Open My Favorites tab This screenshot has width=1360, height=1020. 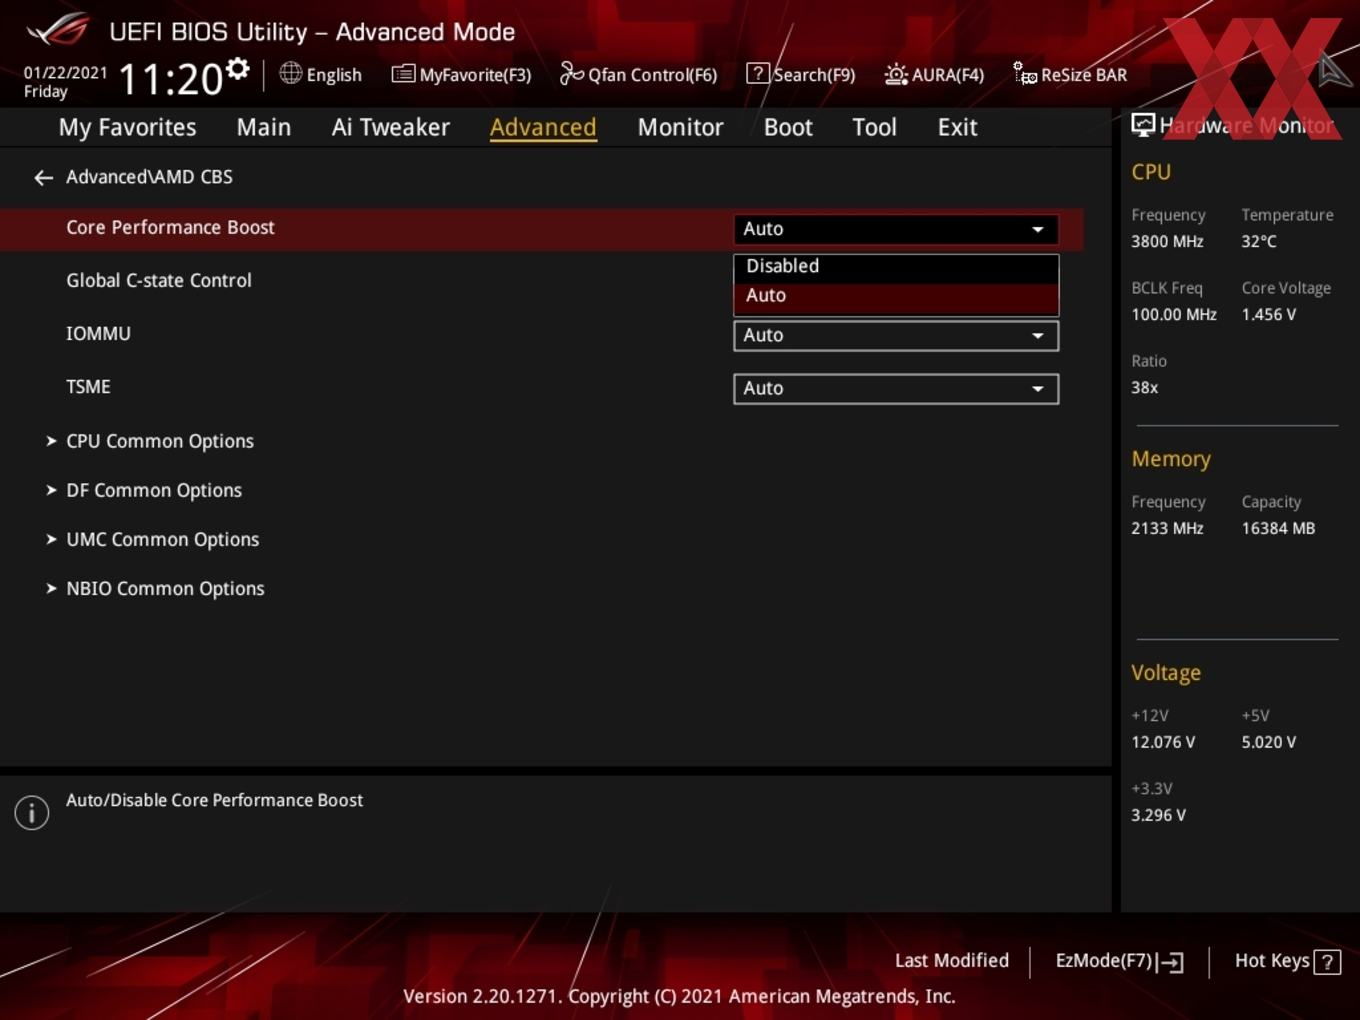[x=127, y=127]
